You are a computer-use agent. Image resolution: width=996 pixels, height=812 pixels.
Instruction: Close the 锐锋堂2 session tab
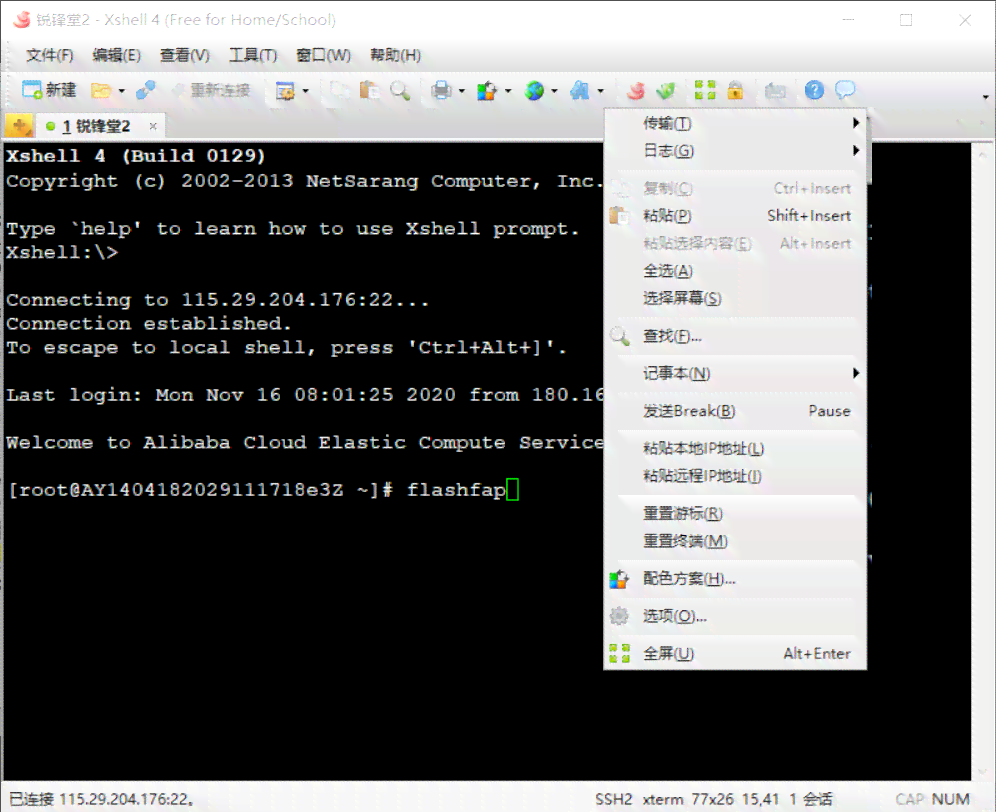coord(153,126)
